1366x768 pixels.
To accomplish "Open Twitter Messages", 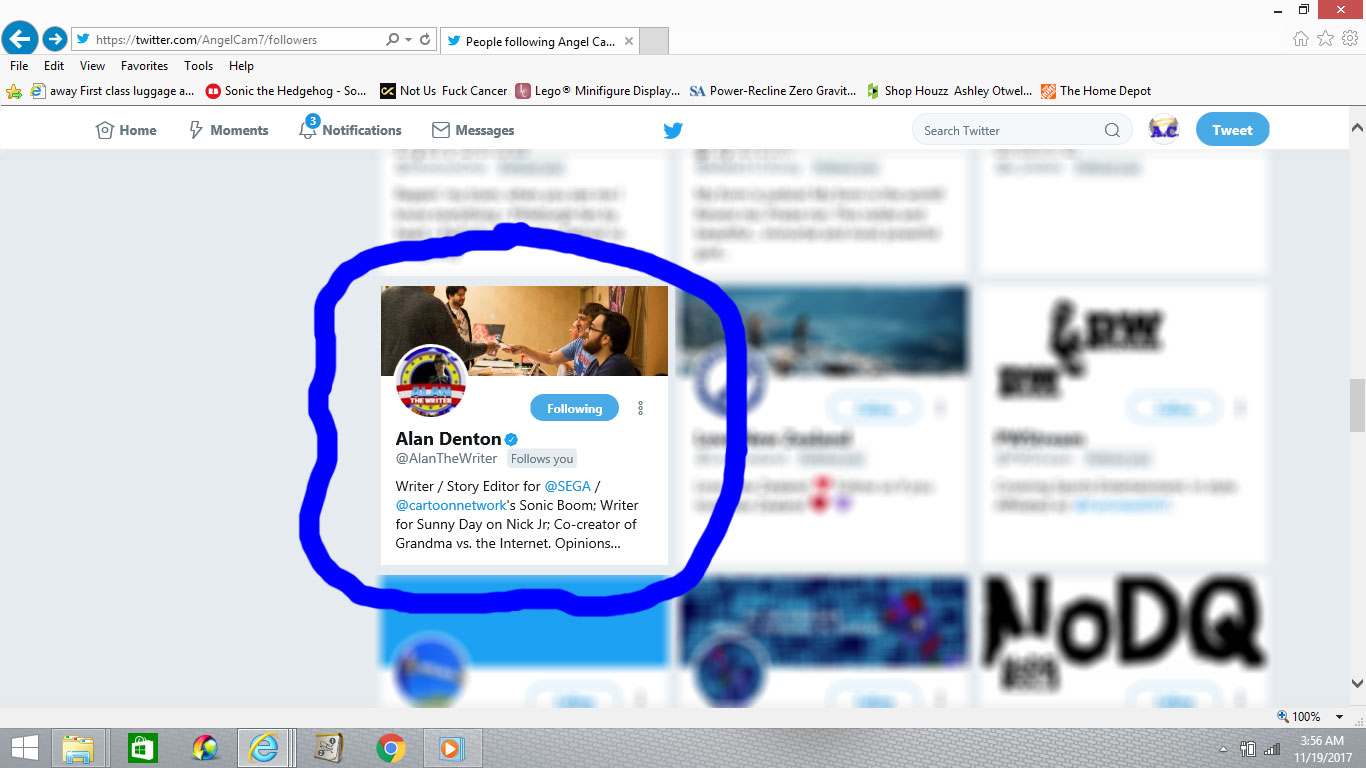I will pyautogui.click(x=473, y=130).
